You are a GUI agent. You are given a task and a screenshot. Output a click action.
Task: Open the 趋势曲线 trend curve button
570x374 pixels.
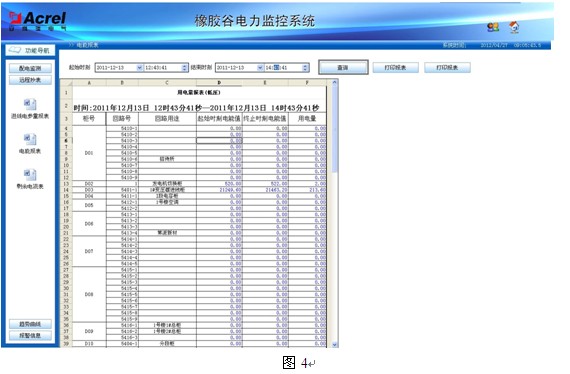[x=30, y=324]
